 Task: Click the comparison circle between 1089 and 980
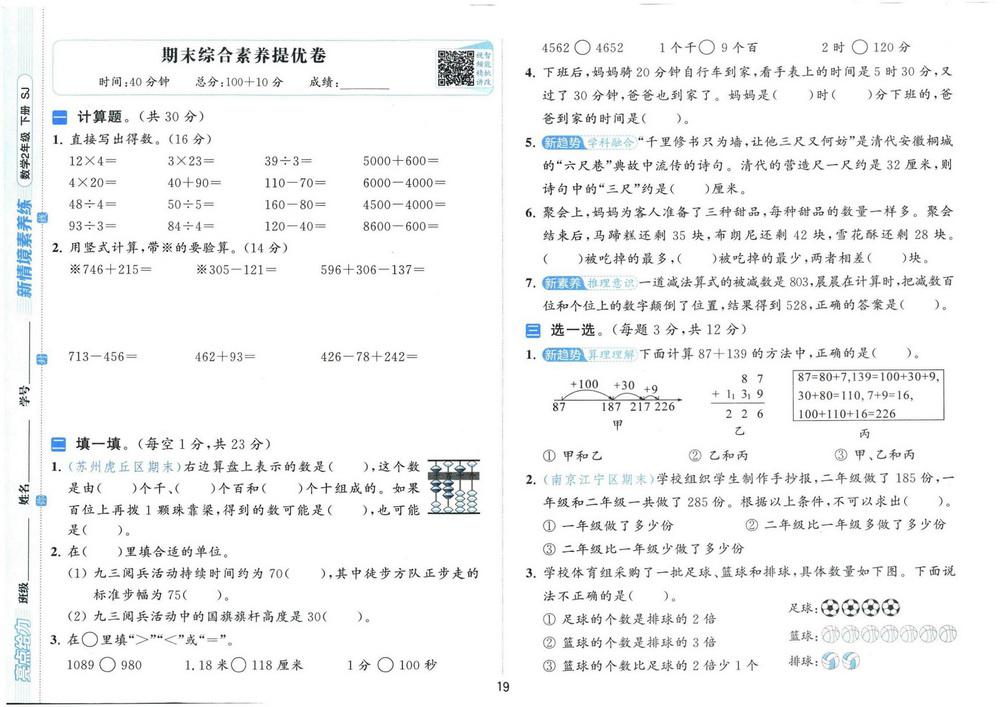click(x=108, y=665)
